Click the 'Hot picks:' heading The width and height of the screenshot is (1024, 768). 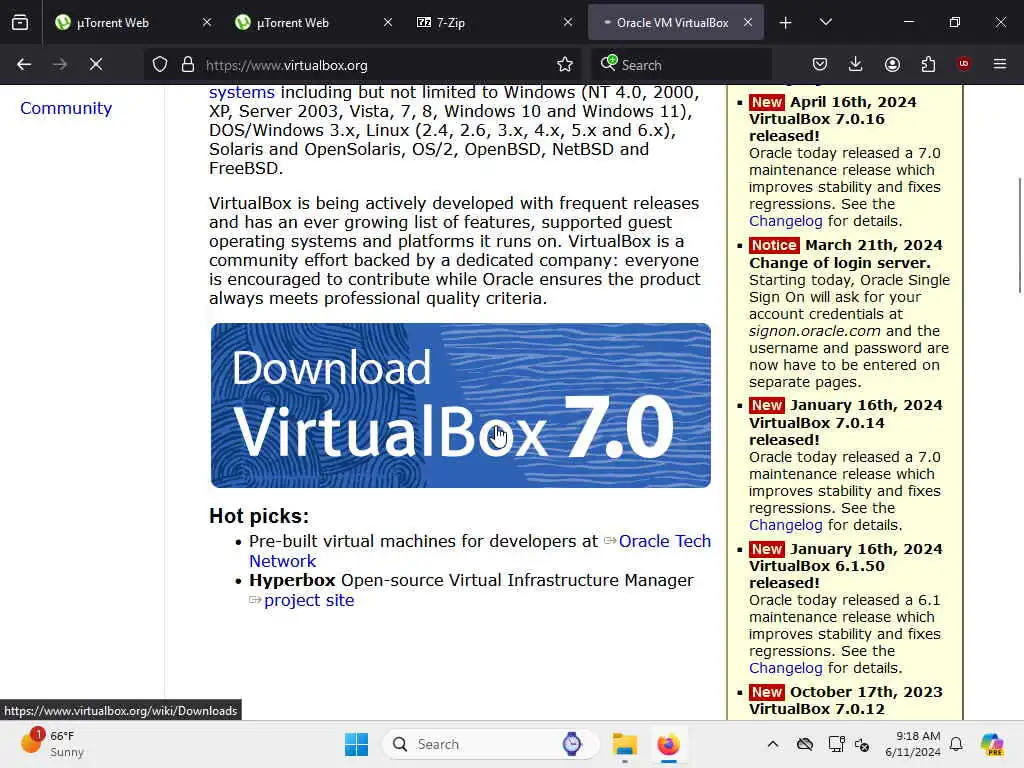pyautogui.click(x=259, y=516)
